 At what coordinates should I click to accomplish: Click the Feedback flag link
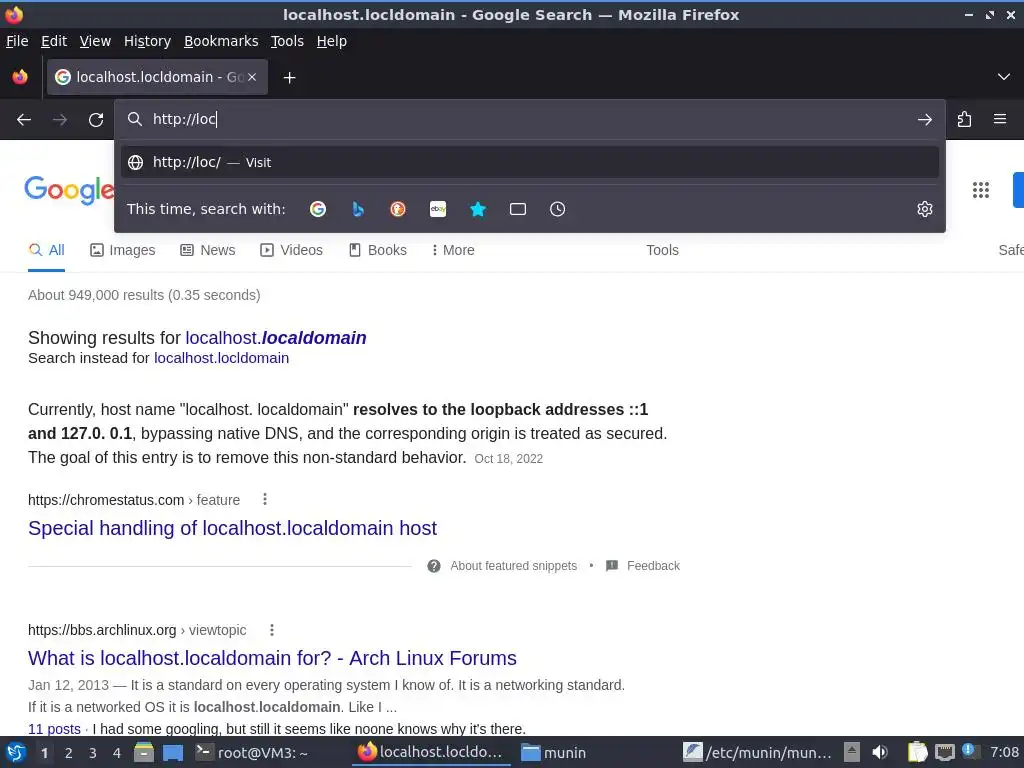[643, 566]
